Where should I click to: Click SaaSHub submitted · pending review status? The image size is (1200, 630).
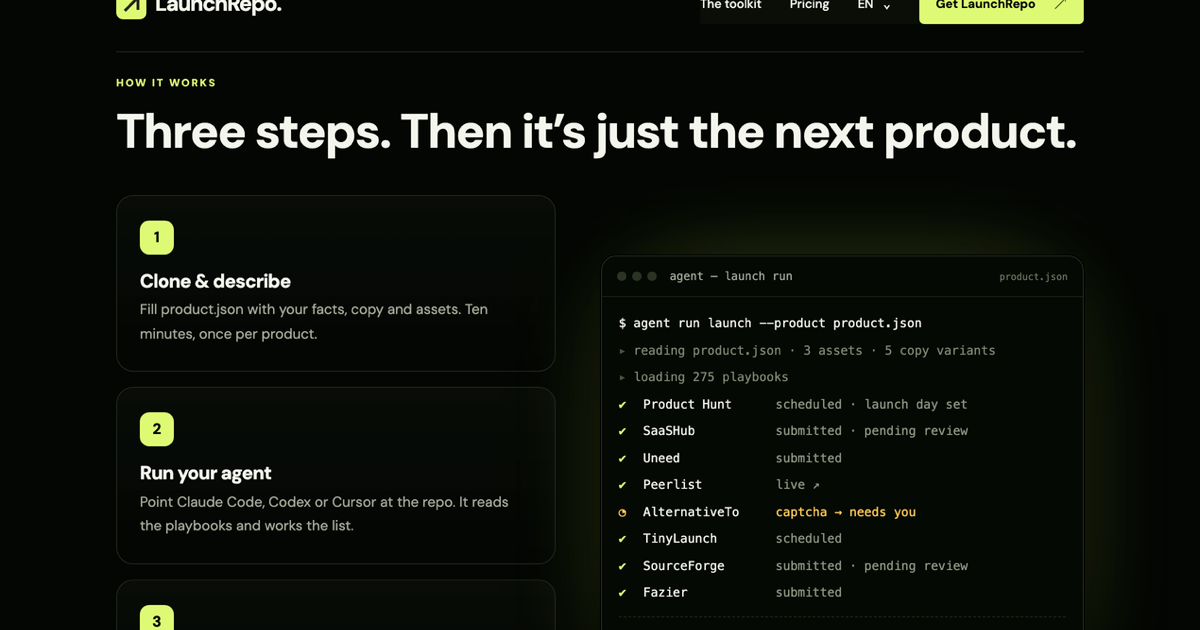point(872,431)
